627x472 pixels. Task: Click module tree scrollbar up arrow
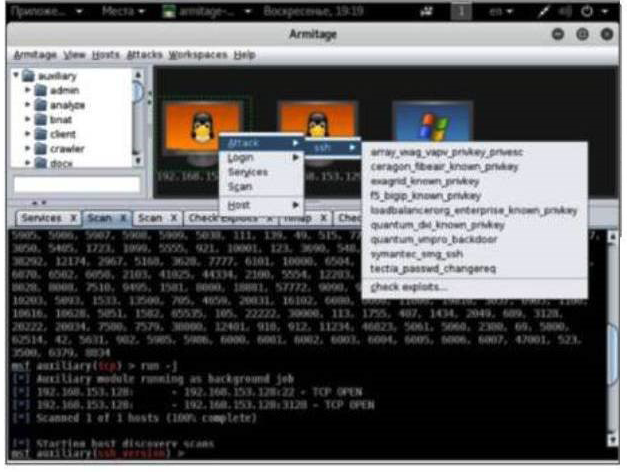click(x=138, y=74)
